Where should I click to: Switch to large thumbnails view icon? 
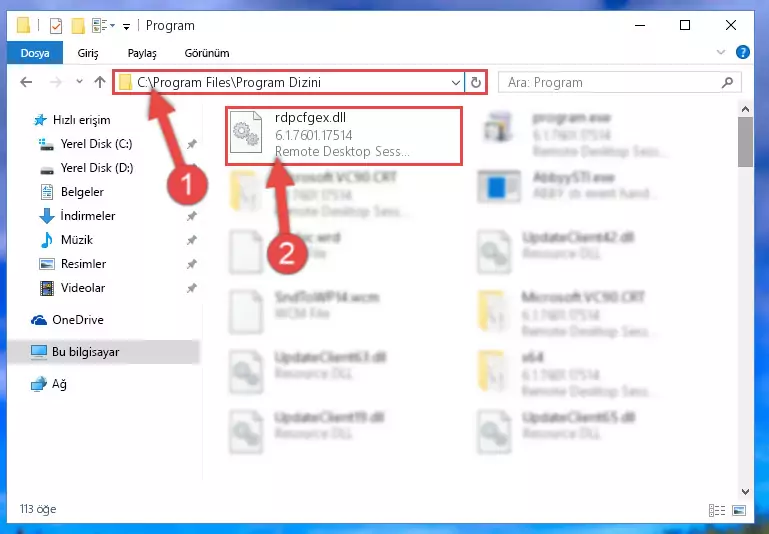pyautogui.click(x=739, y=510)
